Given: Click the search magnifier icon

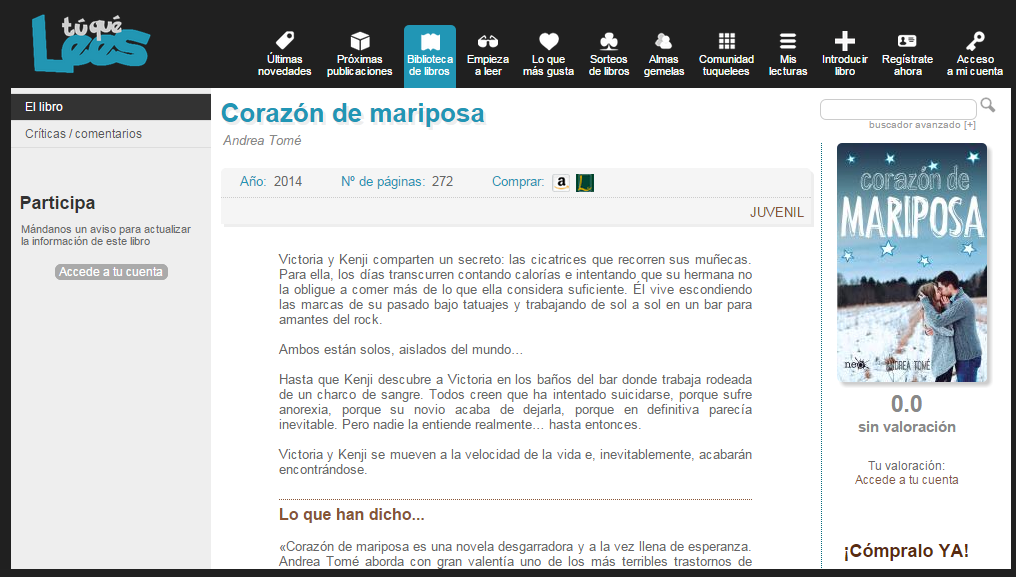Looking at the screenshot, I should click(987, 105).
